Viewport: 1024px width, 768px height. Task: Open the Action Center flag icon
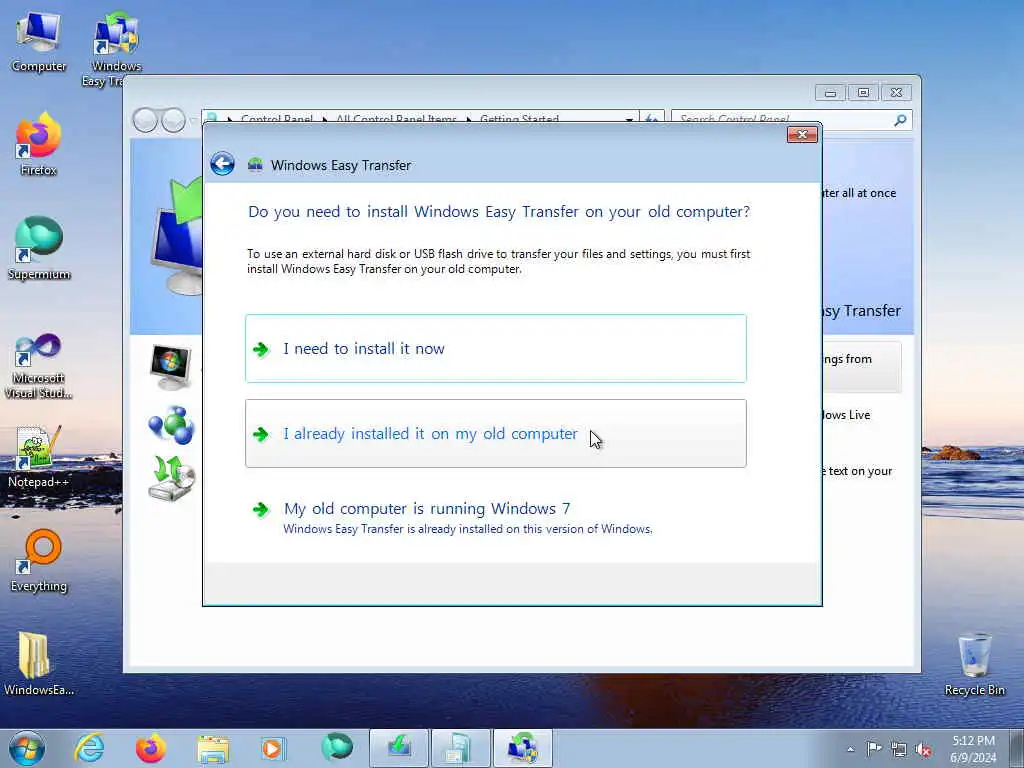pos(874,749)
